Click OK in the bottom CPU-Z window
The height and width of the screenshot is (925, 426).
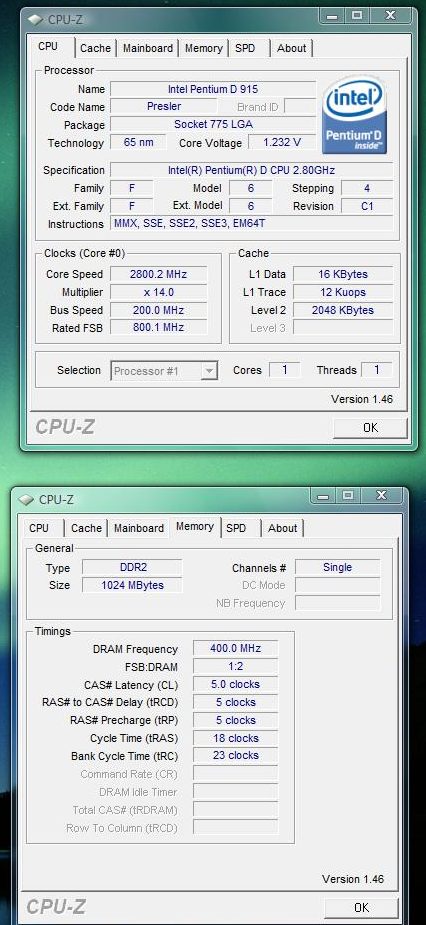362,907
